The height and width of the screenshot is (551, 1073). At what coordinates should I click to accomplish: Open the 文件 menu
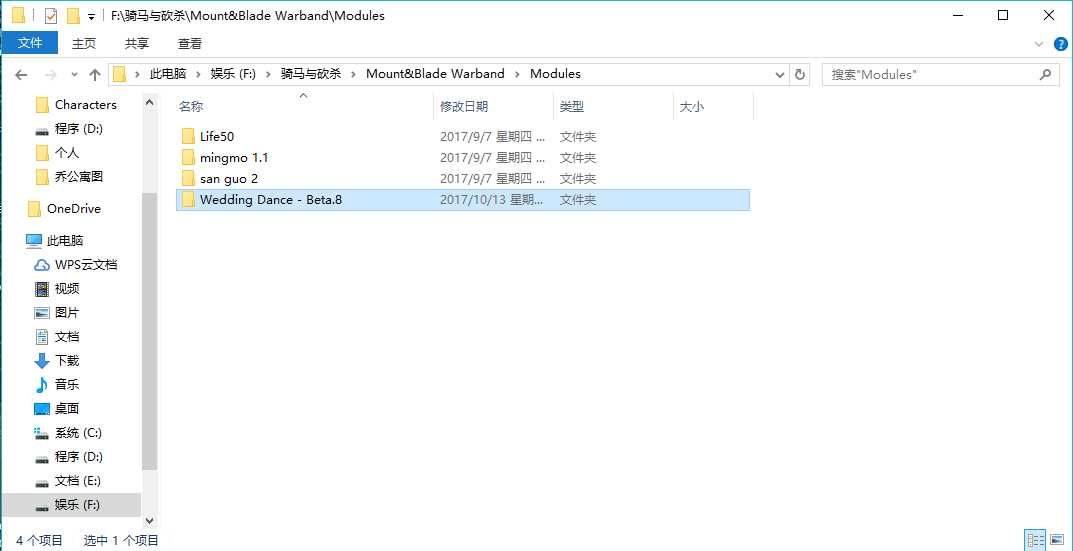[30, 43]
